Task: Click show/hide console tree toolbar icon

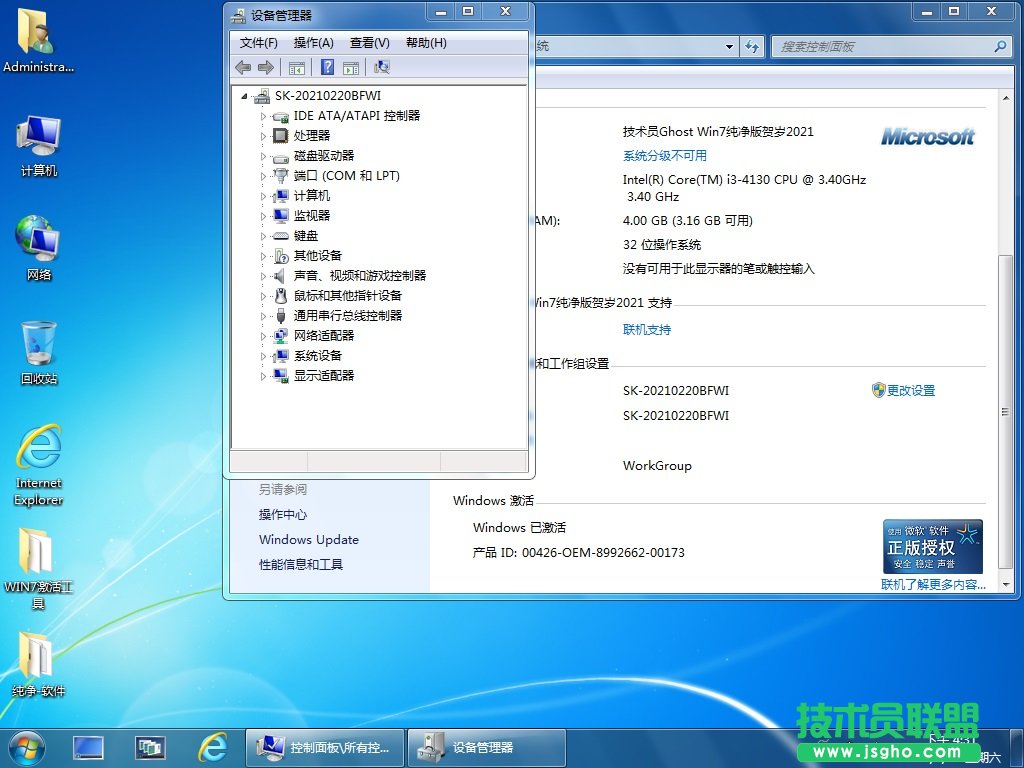Action: coord(296,67)
